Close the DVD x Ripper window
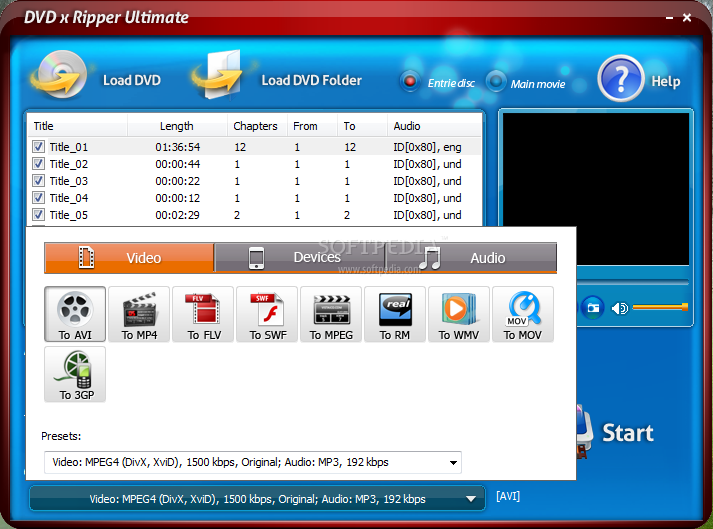 click(687, 17)
